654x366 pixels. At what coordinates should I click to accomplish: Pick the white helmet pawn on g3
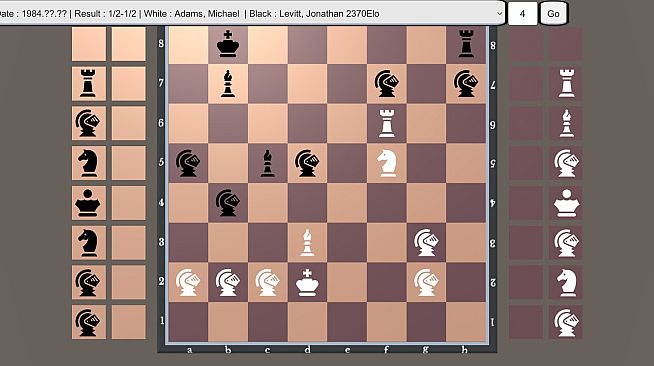pos(426,242)
